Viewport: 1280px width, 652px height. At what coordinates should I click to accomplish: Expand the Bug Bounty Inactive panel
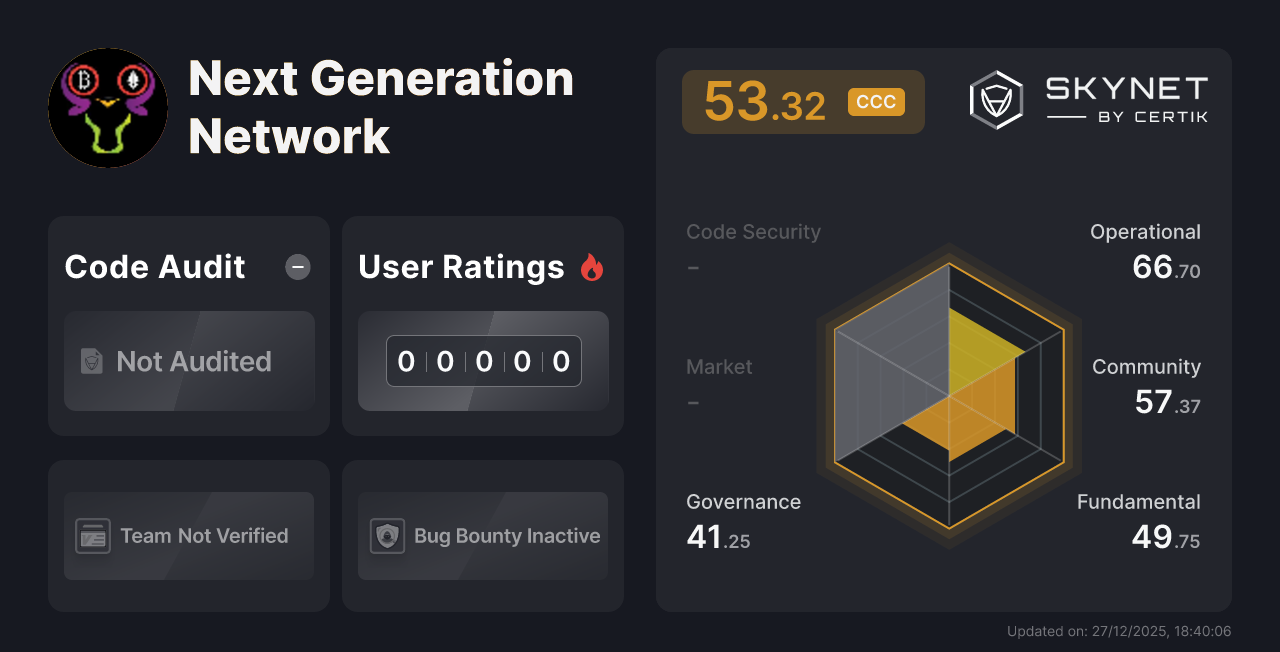[482, 536]
